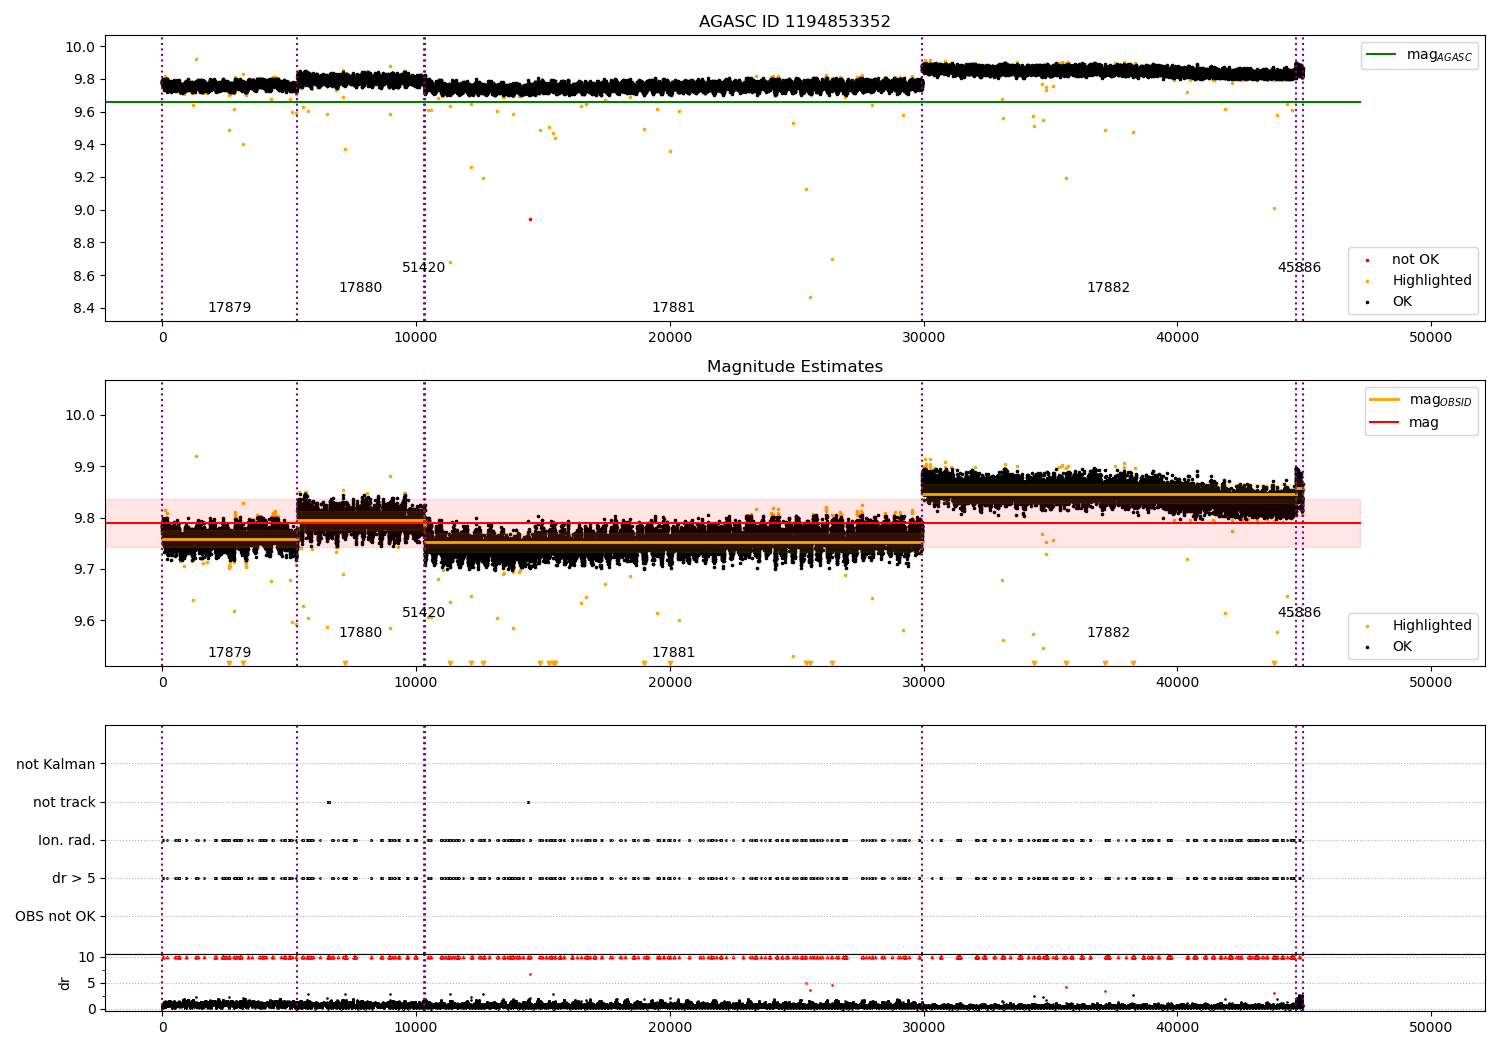Click OK legend entry in Magnitude Estimates plot
This screenshot has width=1500, height=1050.
(x=1402, y=647)
